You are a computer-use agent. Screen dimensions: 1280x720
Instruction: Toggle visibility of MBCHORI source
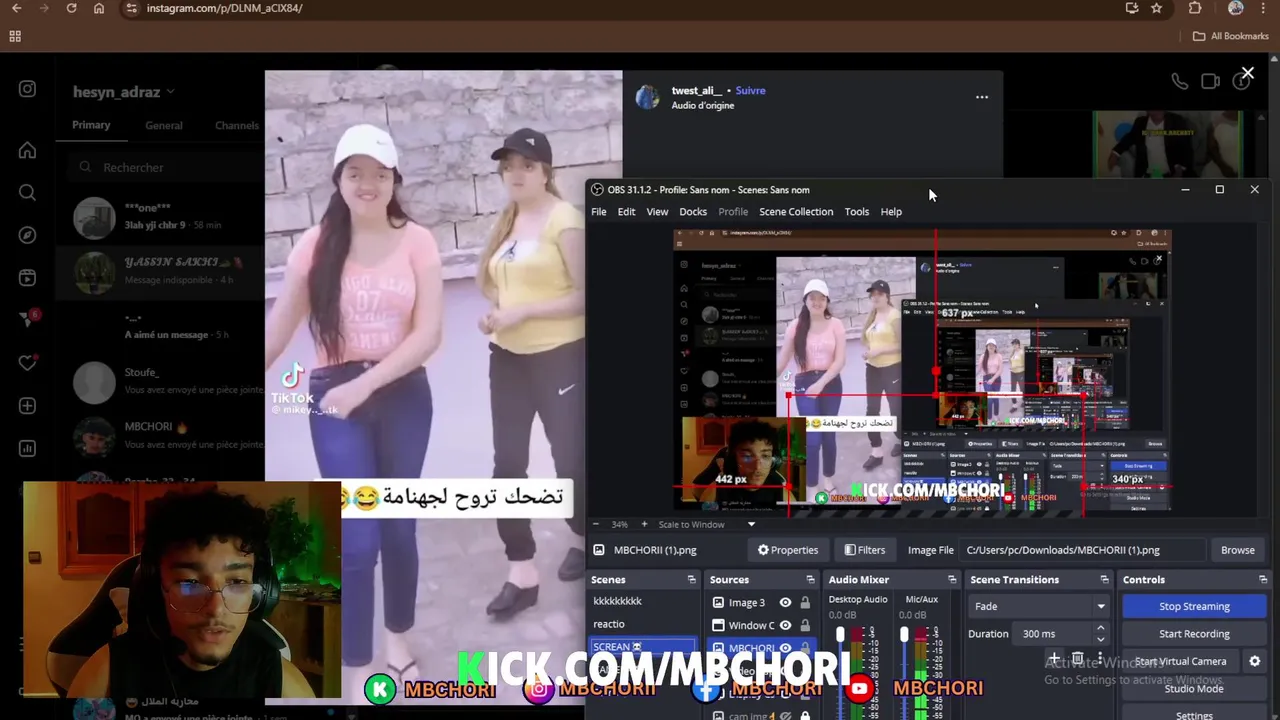click(x=785, y=649)
